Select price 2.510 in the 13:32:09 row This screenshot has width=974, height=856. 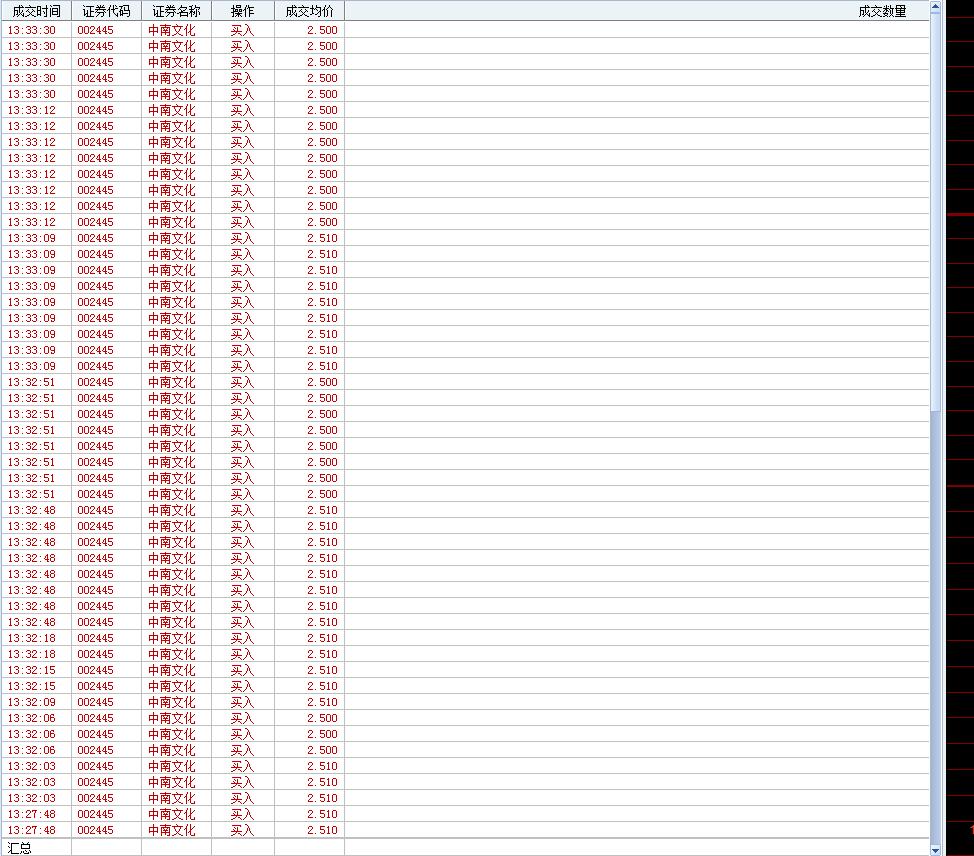(x=309, y=702)
